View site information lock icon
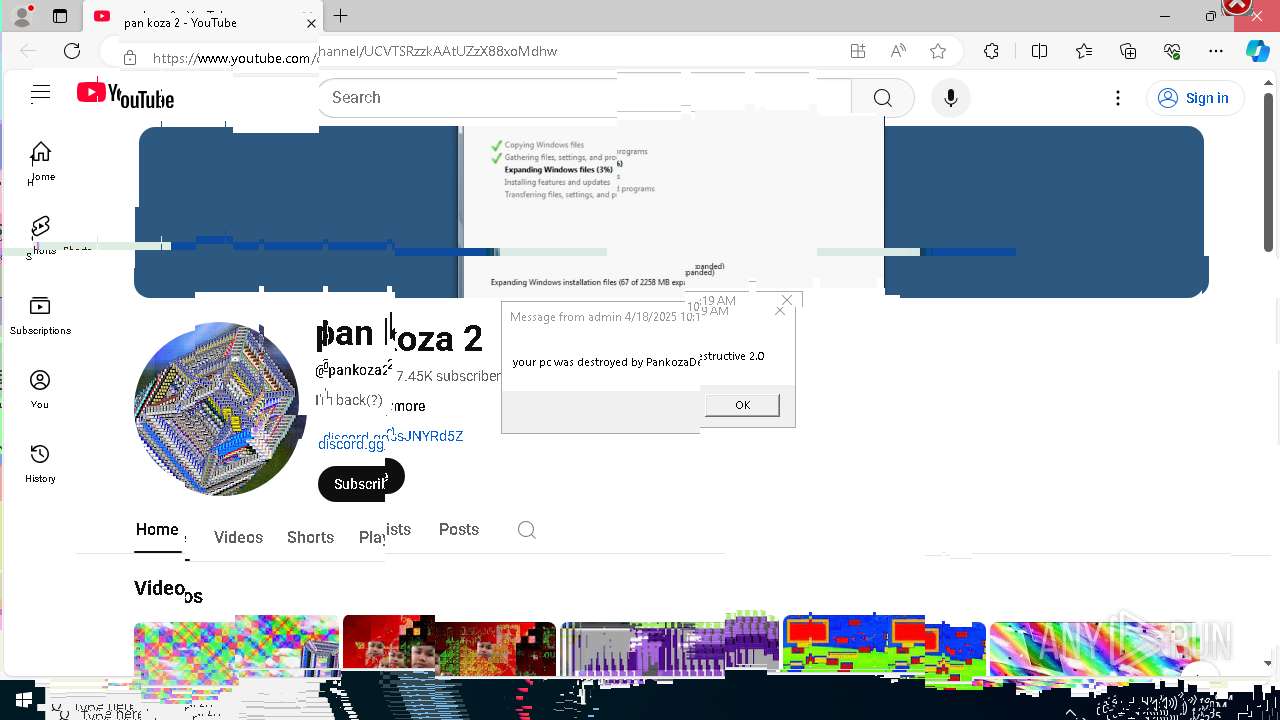This screenshot has width=1280, height=720. click(130, 58)
